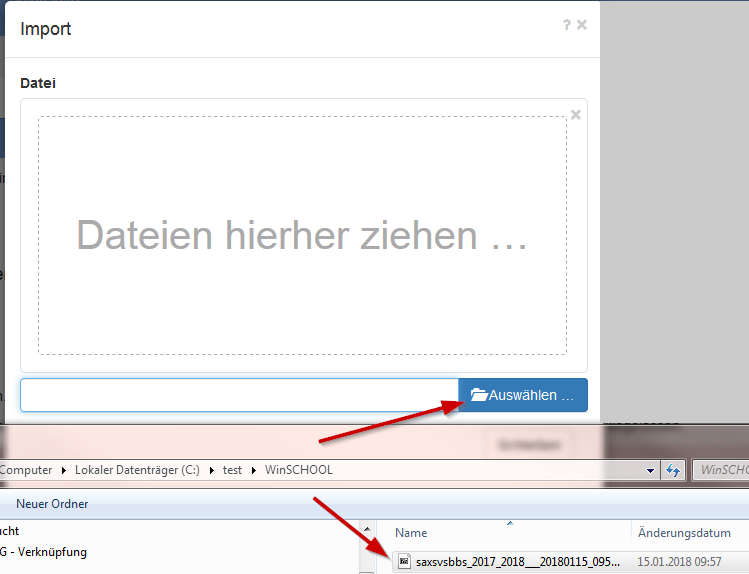Click the saxsvsbbs file's icon

coord(404,561)
